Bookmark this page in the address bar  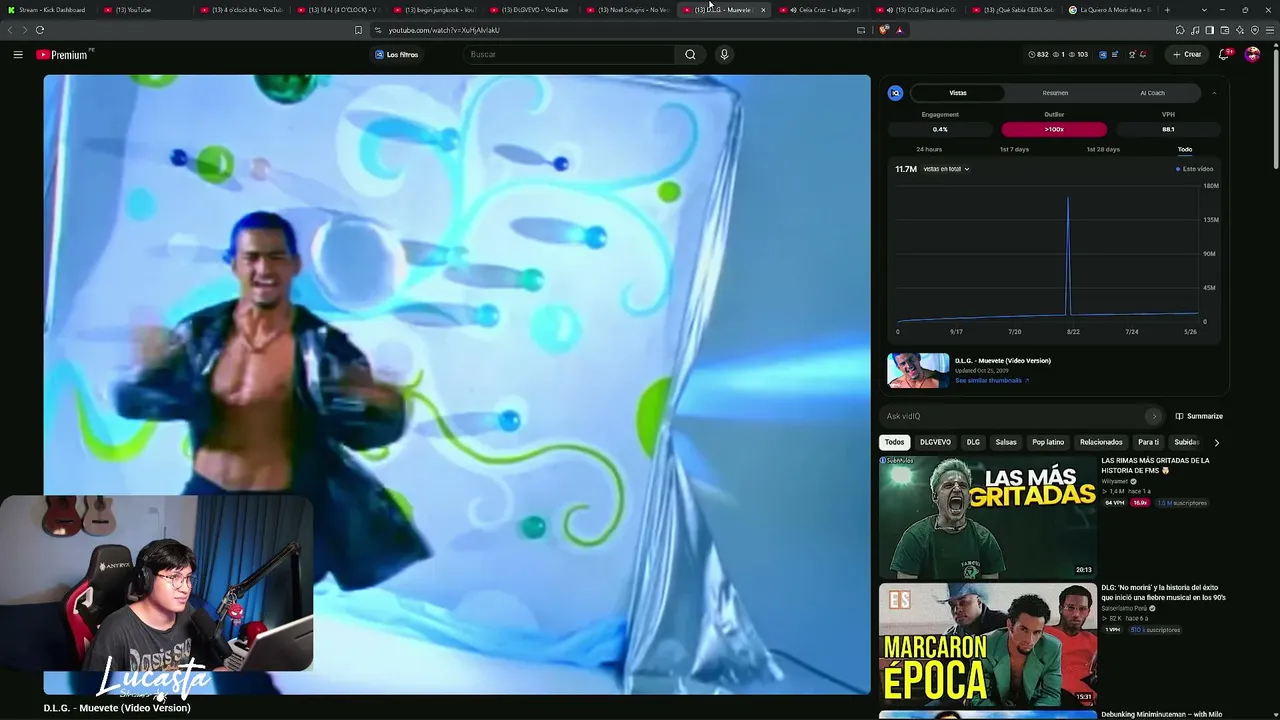(x=358, y=30)
